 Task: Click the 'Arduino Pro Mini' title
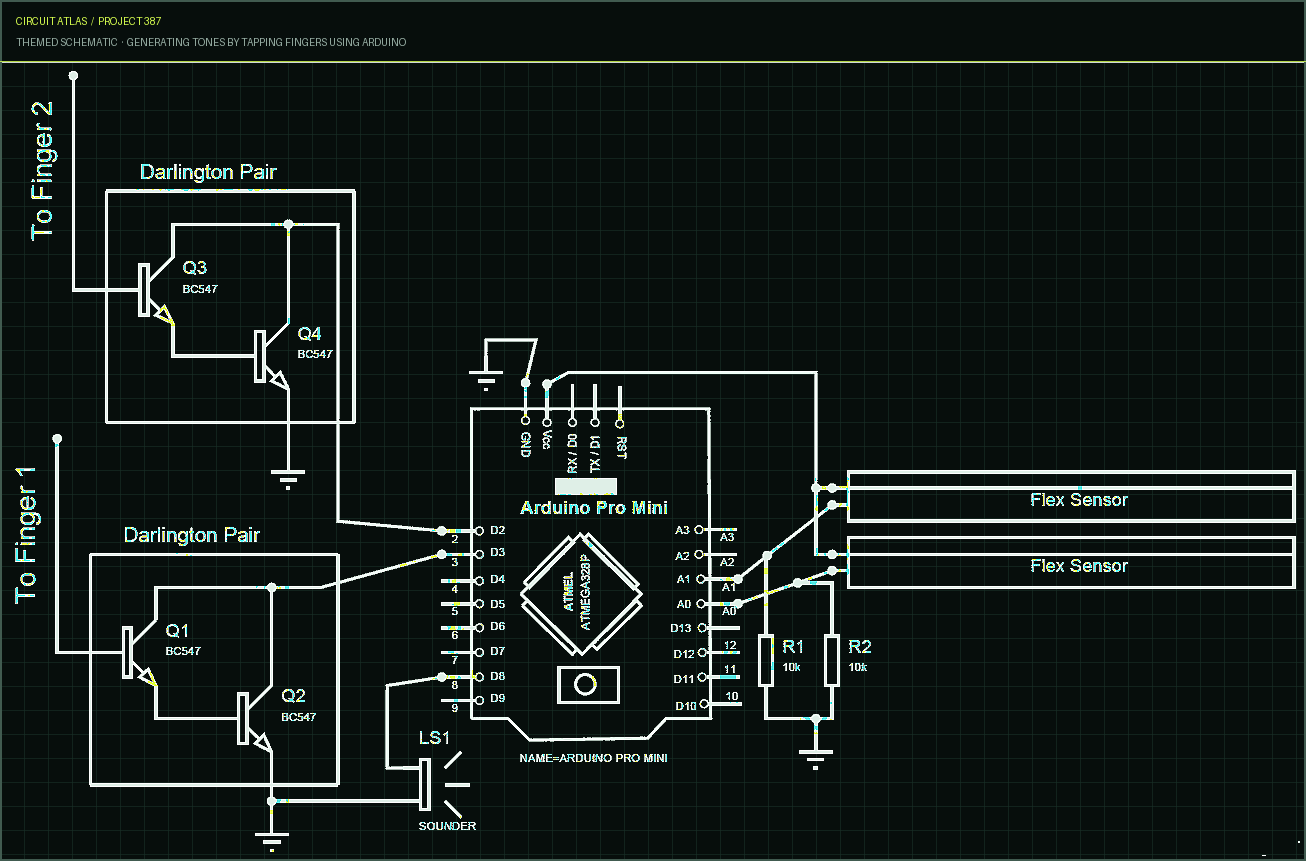pos(594,508)
